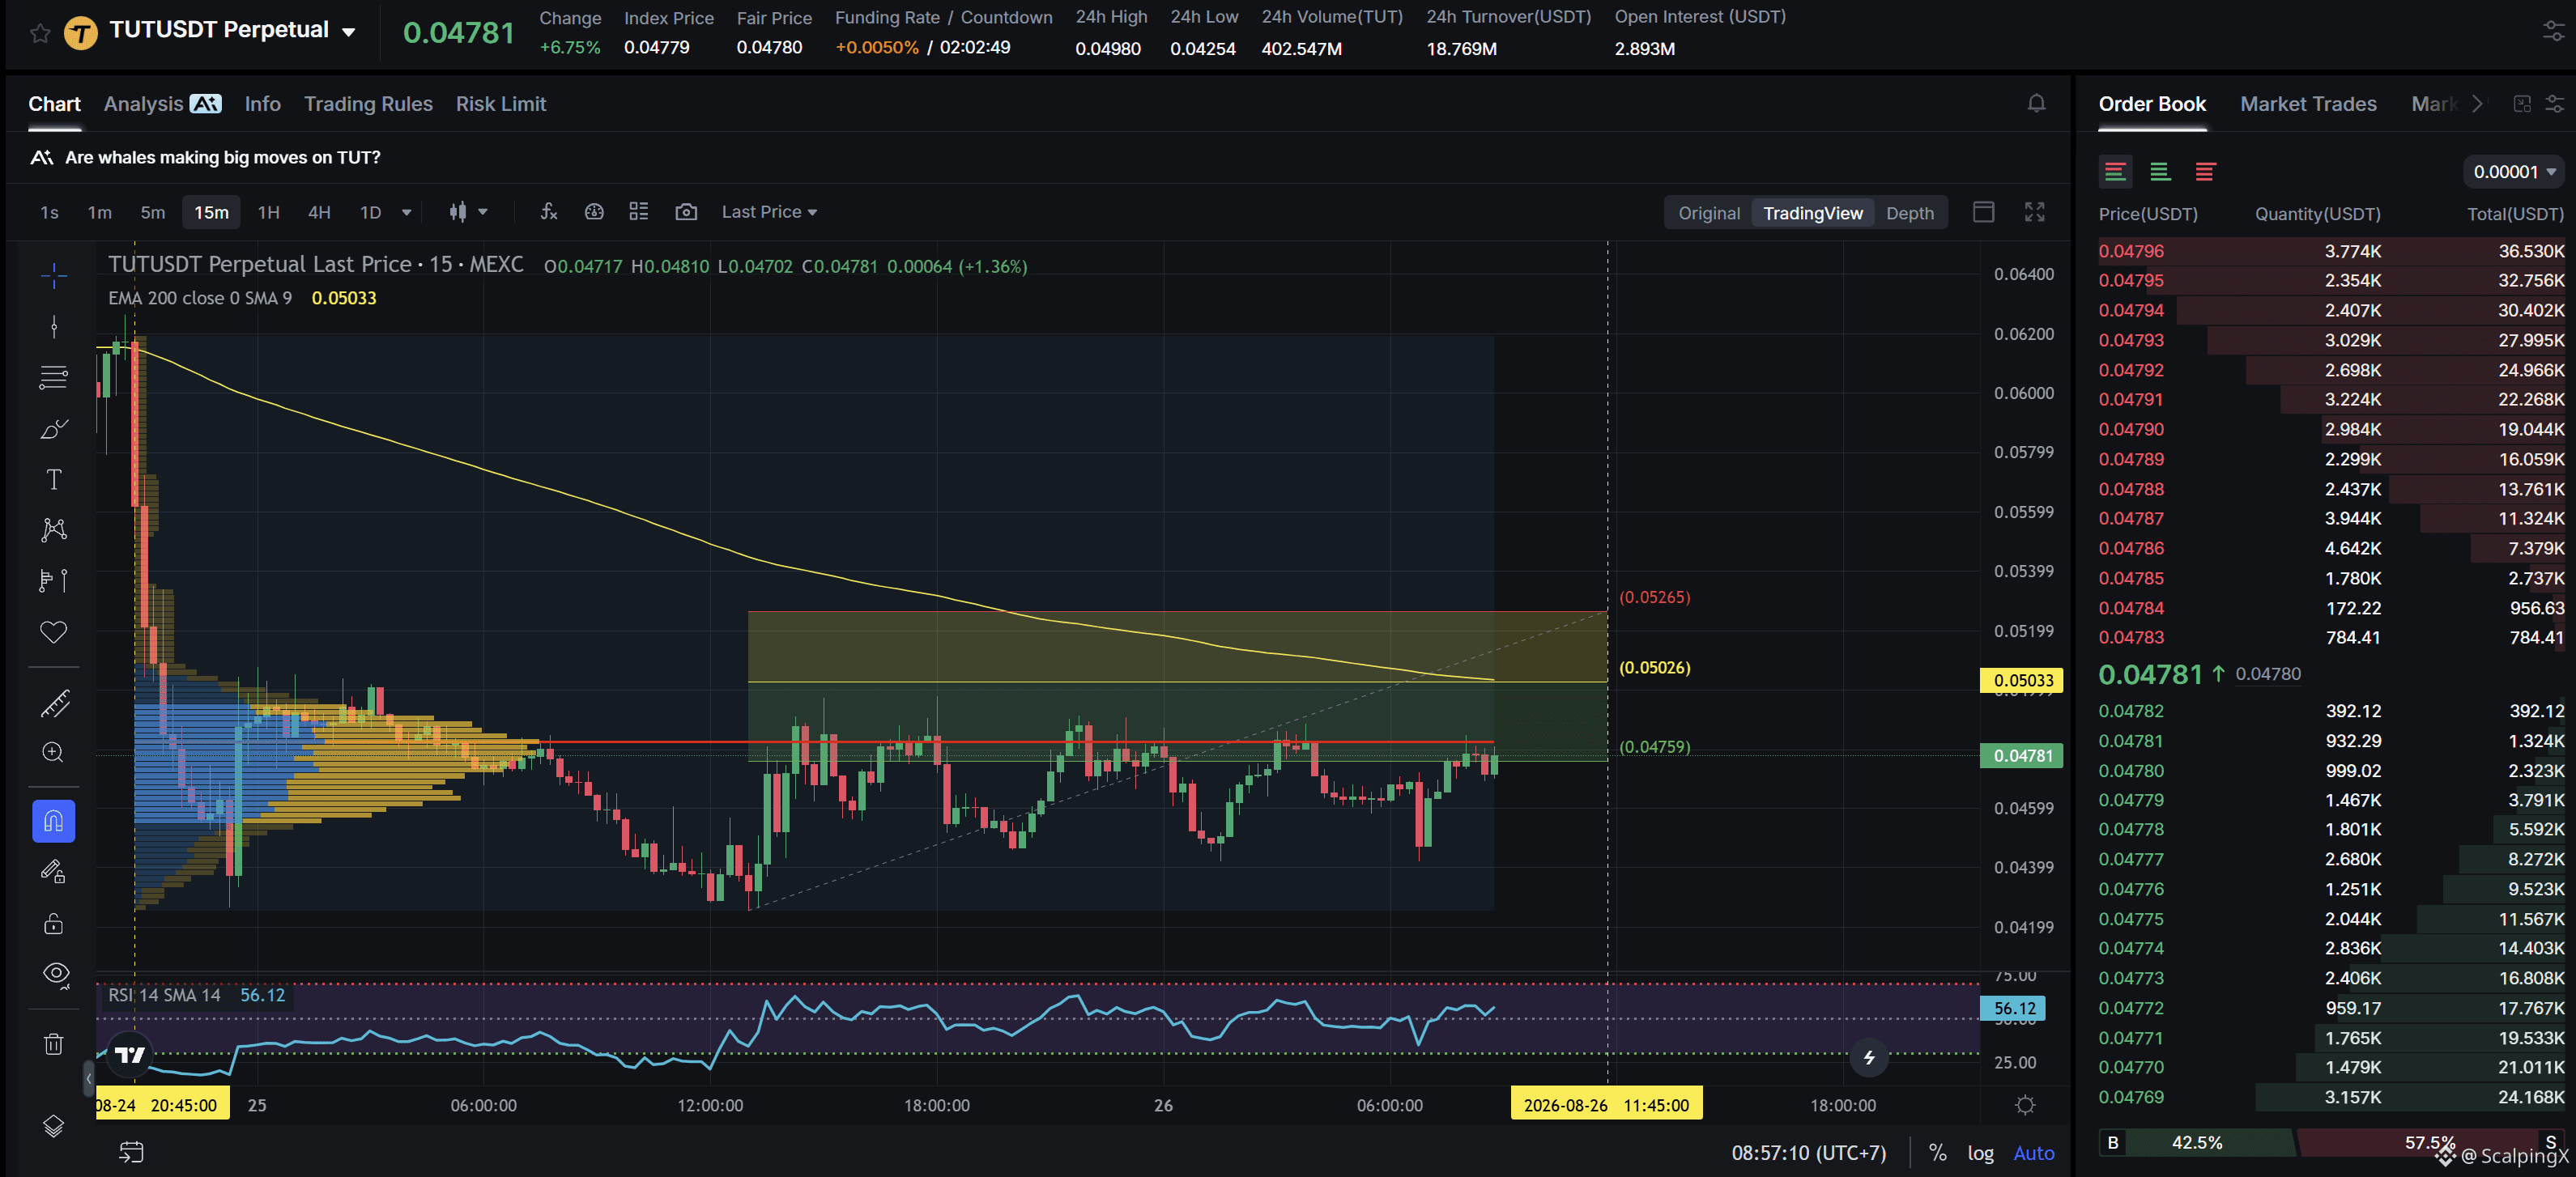Hide all drawings with eye icon
This screenshot has width=2576, height=1177.
56,973
